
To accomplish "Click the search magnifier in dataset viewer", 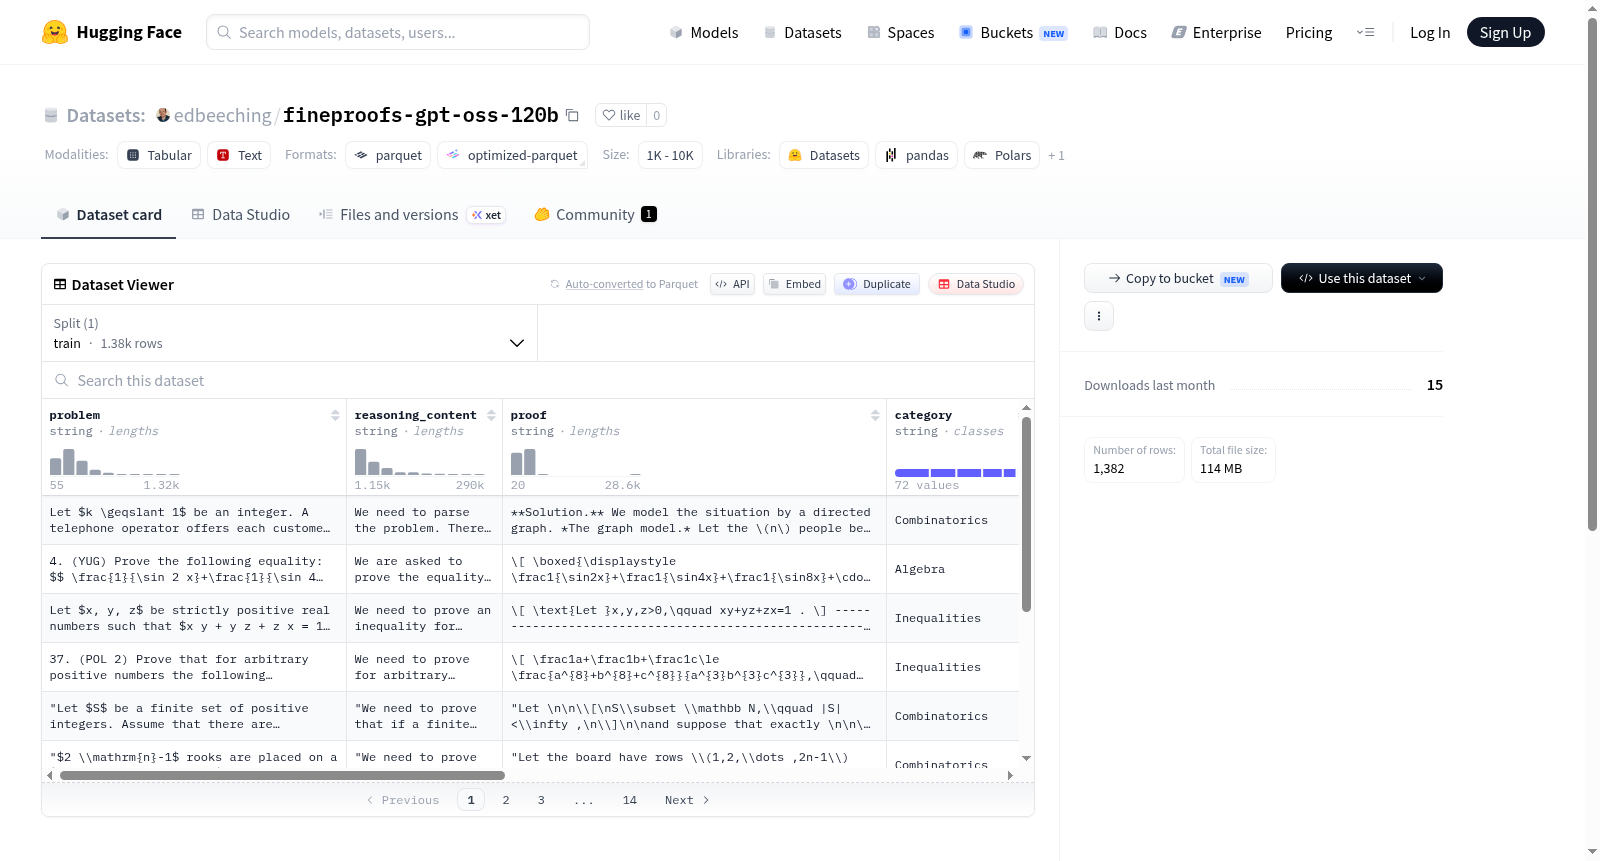I will coord(62,380).
